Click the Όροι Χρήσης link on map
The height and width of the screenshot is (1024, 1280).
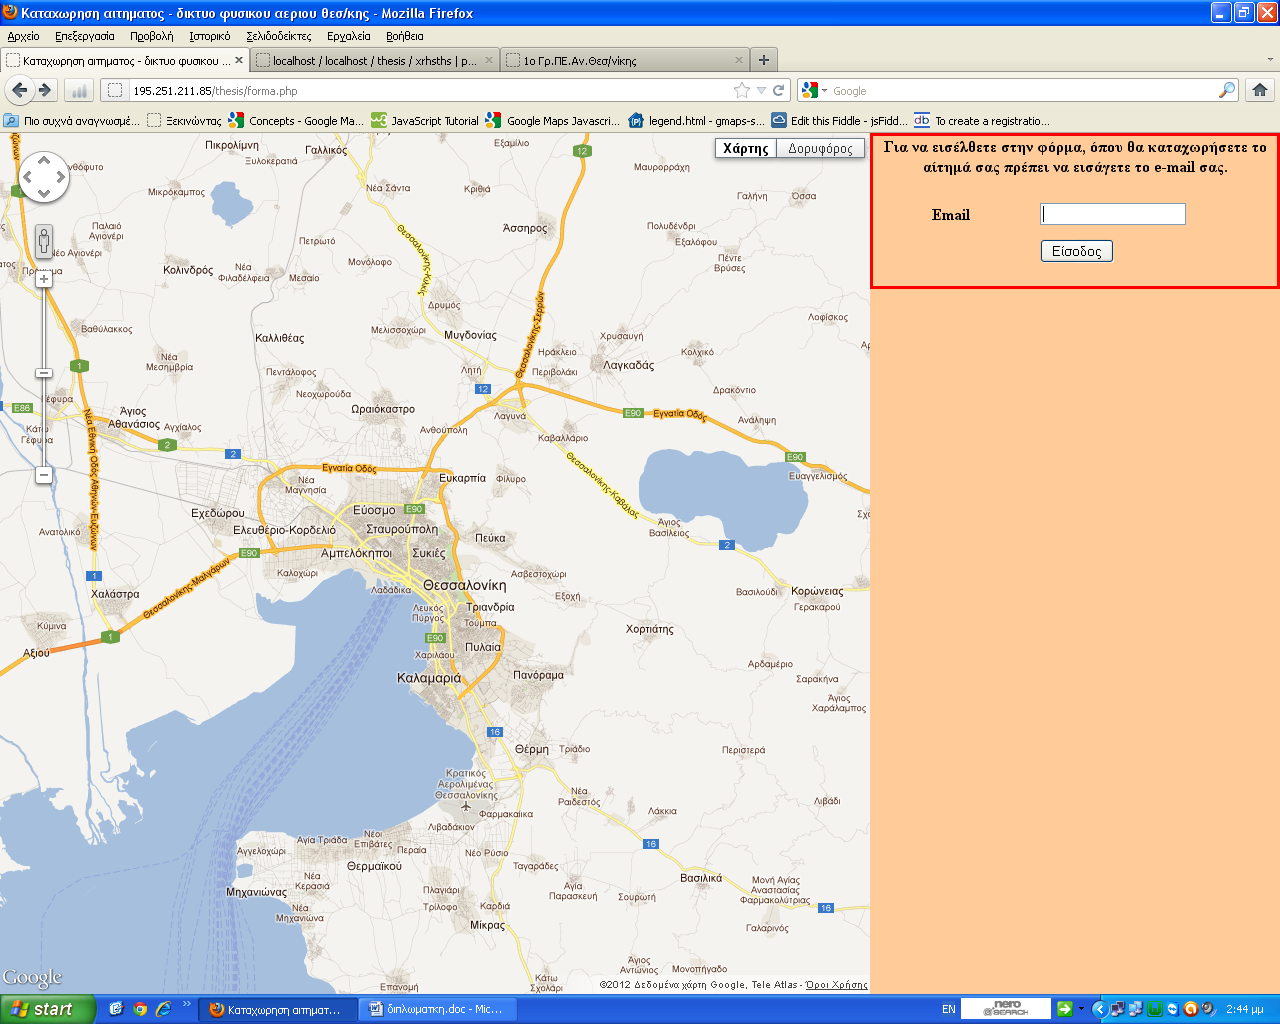coord(837,985)
